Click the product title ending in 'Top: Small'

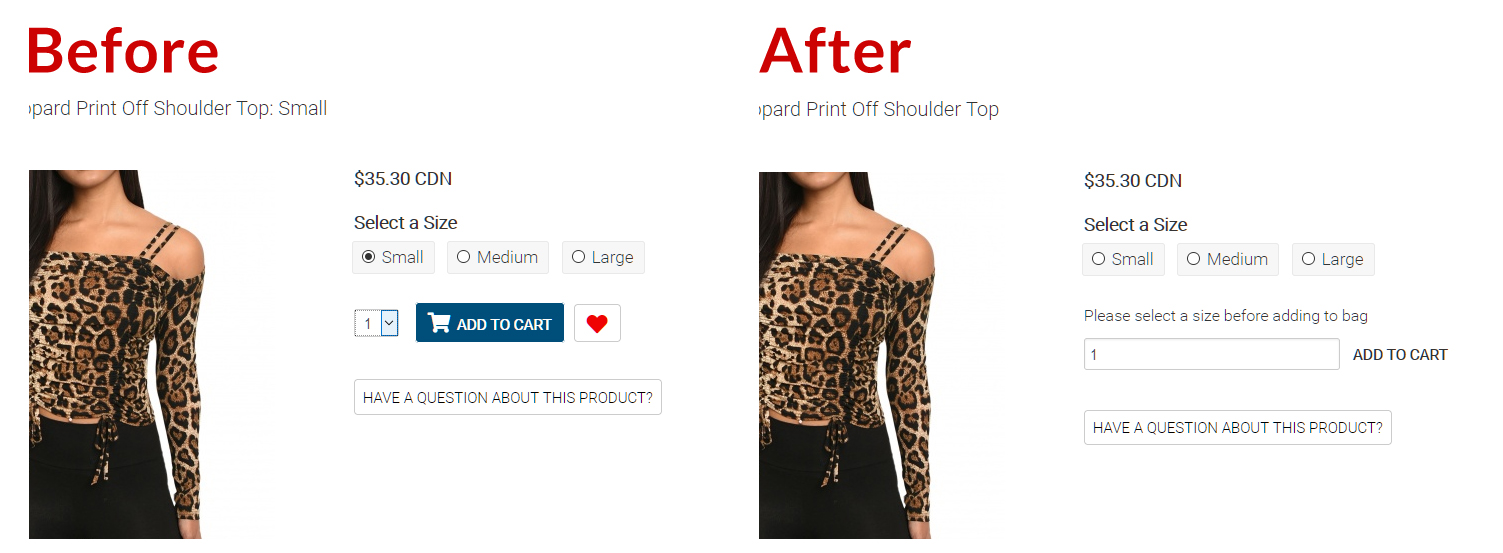click(178, 108)
